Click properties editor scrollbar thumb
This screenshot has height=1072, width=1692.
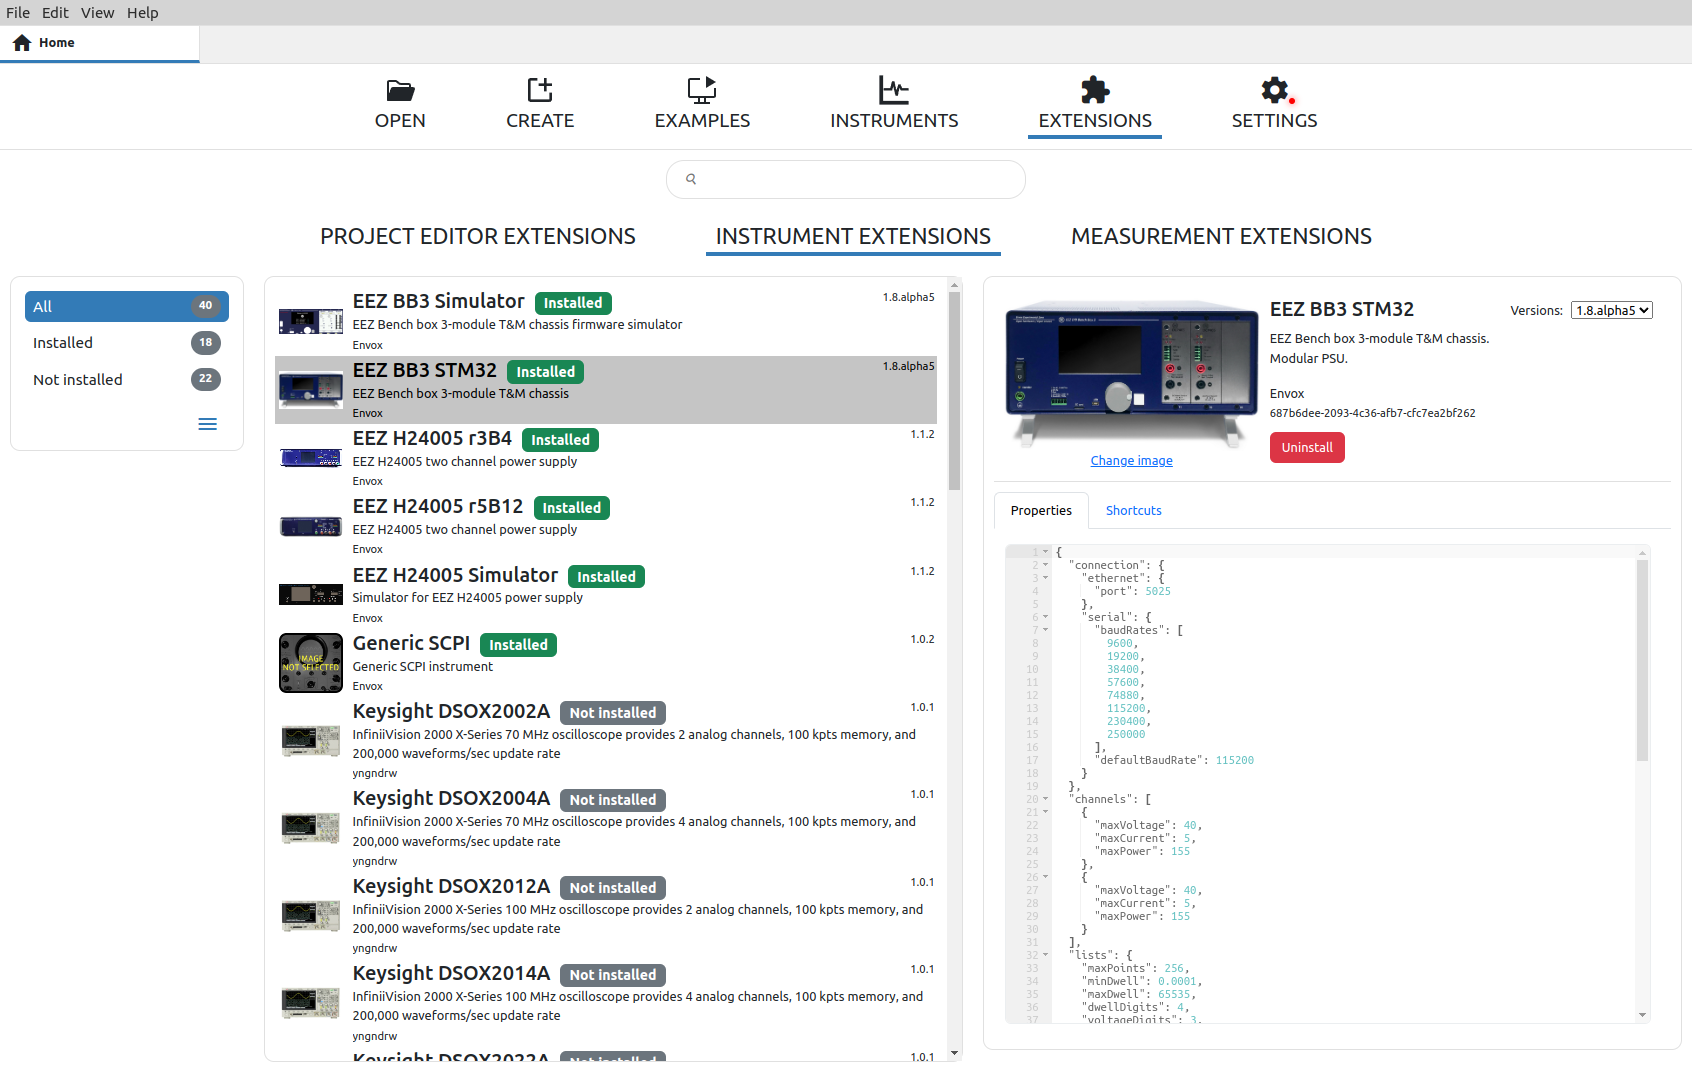pos(1642,661)
